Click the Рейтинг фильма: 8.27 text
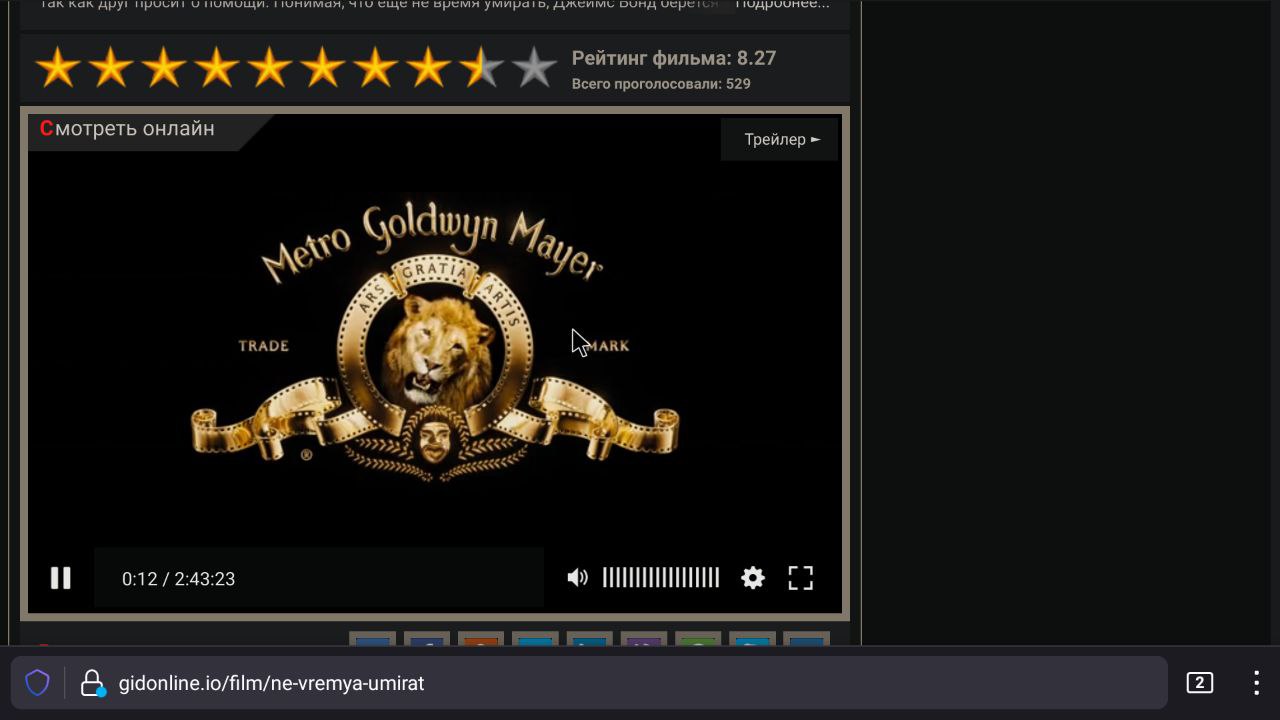Viewport: 1280px width, 720px height. click(x=674, y=58)
